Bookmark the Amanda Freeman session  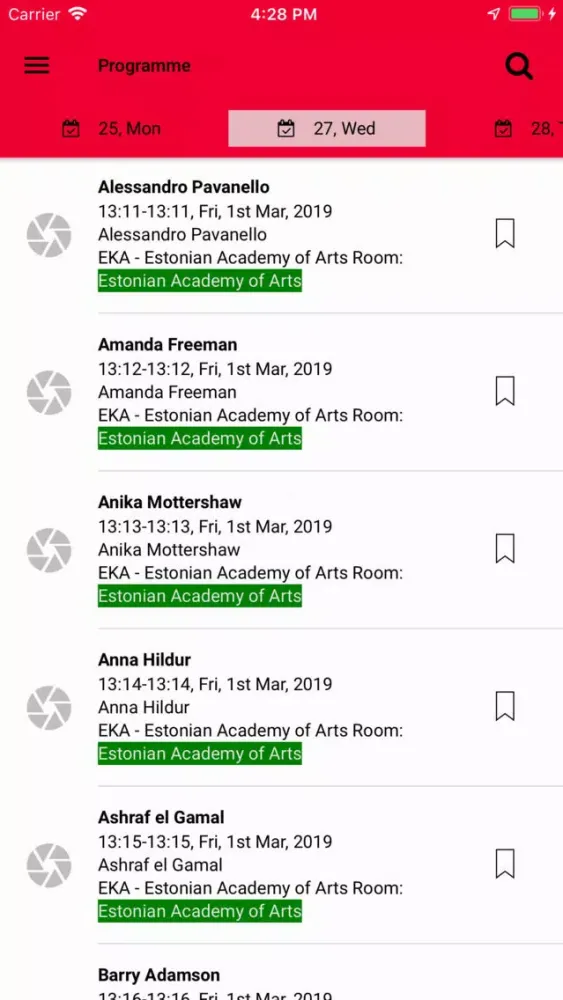(x=505, y=391)
